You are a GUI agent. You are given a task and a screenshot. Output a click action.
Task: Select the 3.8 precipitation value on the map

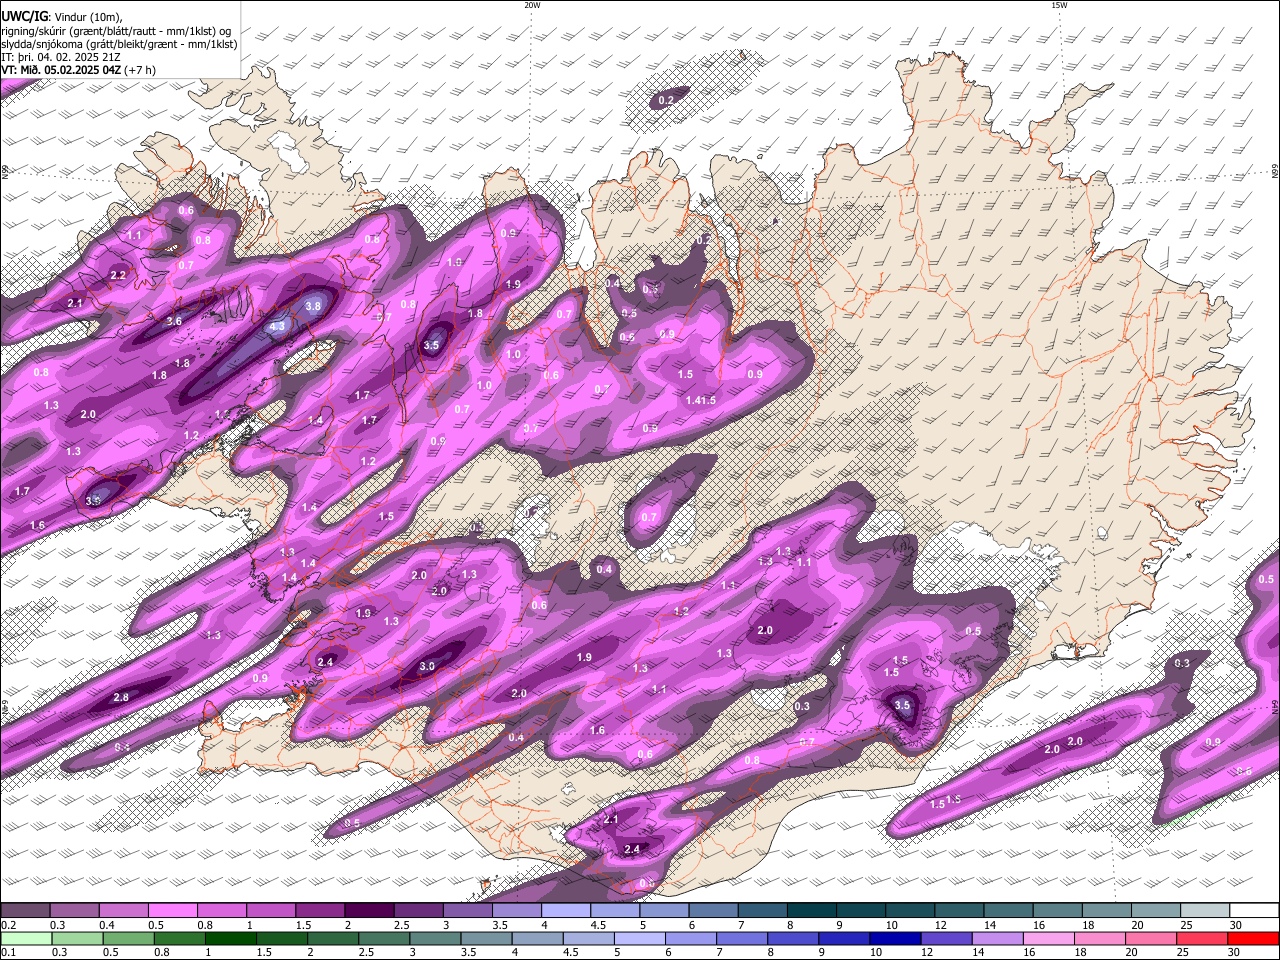click(313, 306)
